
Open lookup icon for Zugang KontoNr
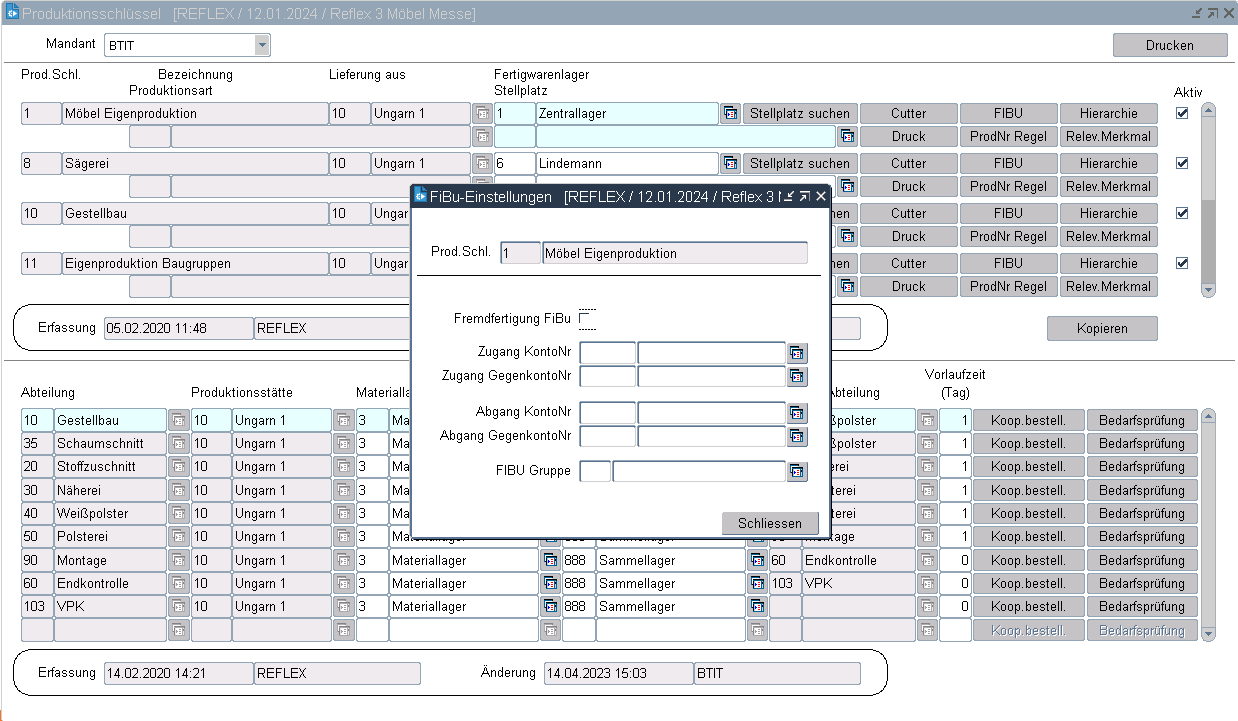pyautogui.click(x=797, y=353)
